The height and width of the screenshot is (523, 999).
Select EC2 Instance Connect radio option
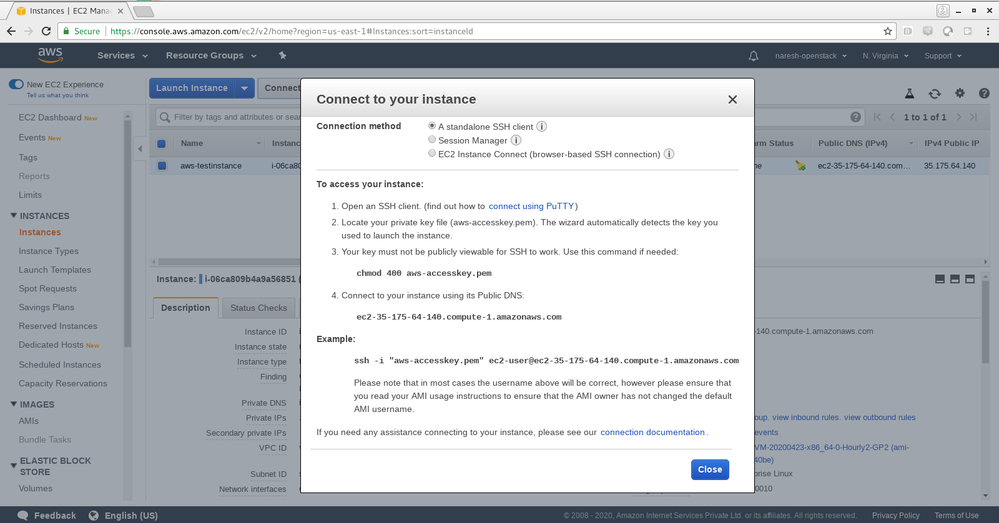(x=432, y=154)
